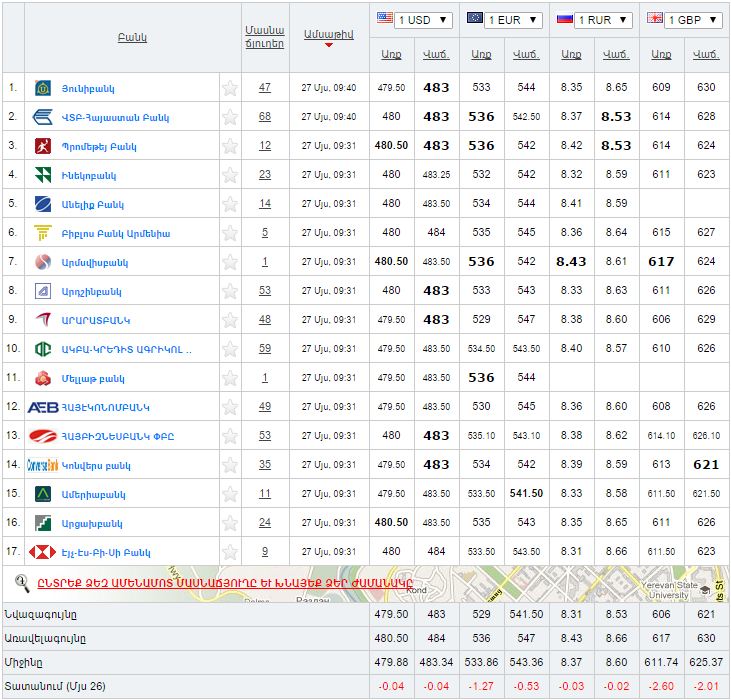Click the Byblos Bank Armenia logo
This screenshot has height=700, width=731.
[43, 233]
